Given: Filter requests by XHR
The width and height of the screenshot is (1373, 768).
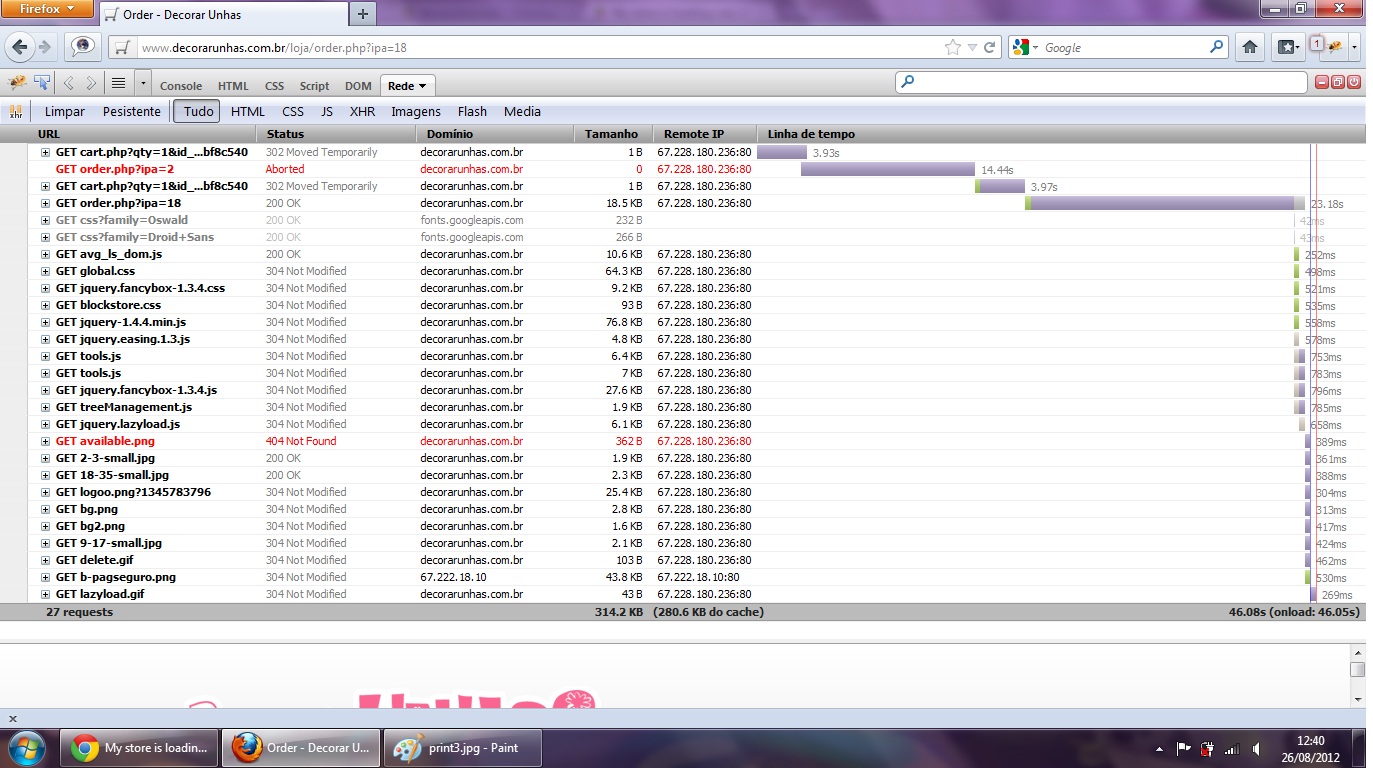Looking at the screenshot, I should [x=363, y=112].
